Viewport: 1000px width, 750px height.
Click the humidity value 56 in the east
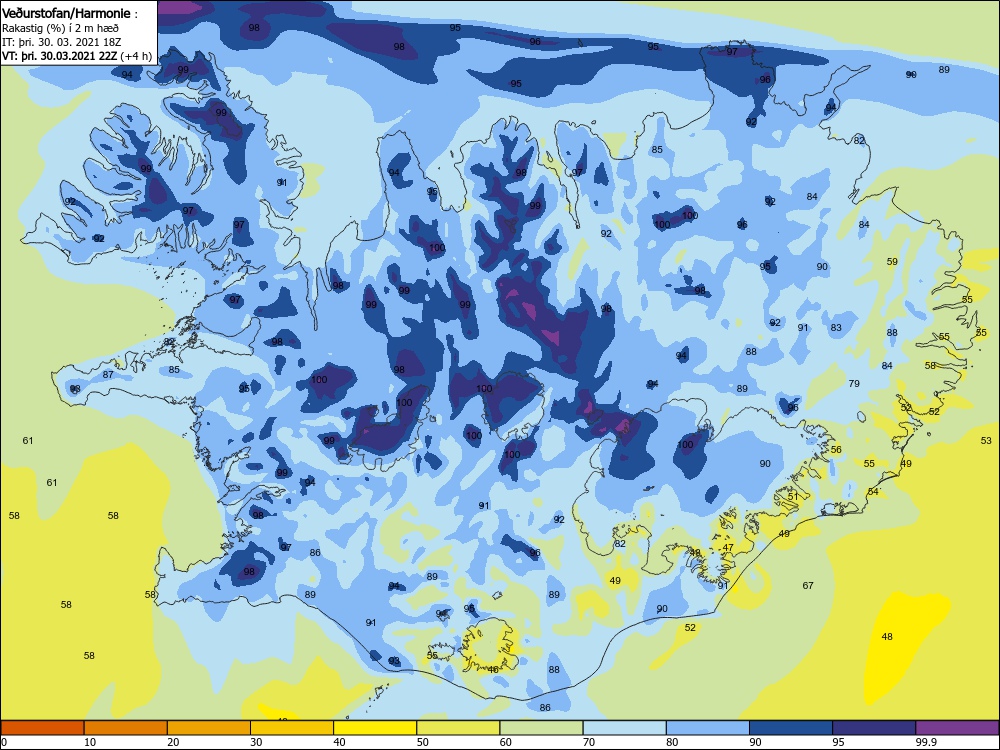point(836,450)
